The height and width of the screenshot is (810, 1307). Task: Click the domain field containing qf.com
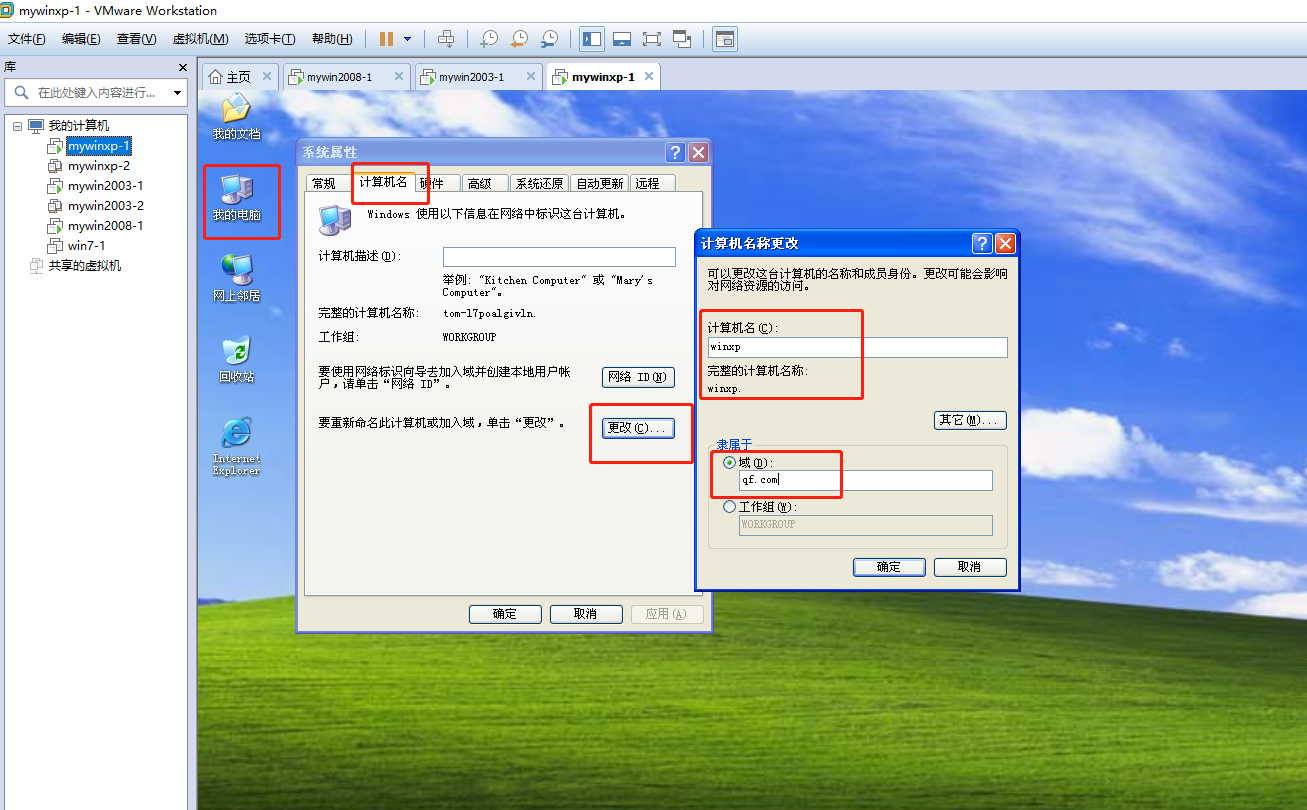tap(866, 481)
